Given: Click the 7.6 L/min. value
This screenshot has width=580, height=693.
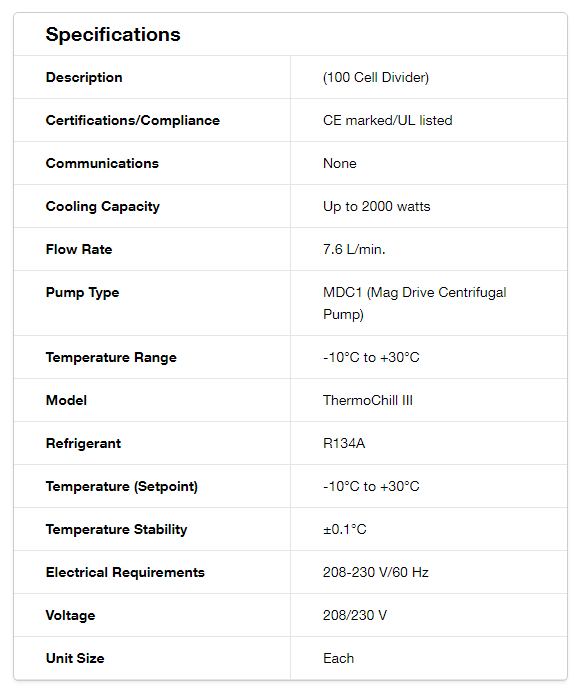Looking at the screenshot, I should (x=354, y=249).
